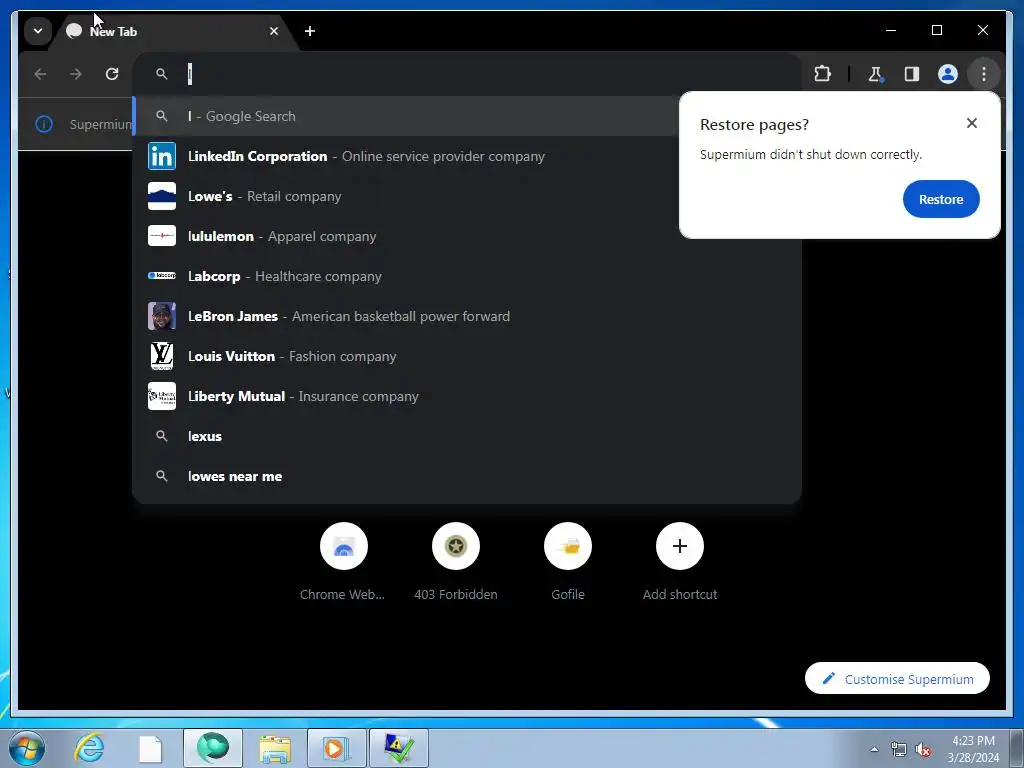The height and width of the screenshot is (768, 1024).
Task: Click the warning checkmark taskbar icon
Action: point(399,748)
